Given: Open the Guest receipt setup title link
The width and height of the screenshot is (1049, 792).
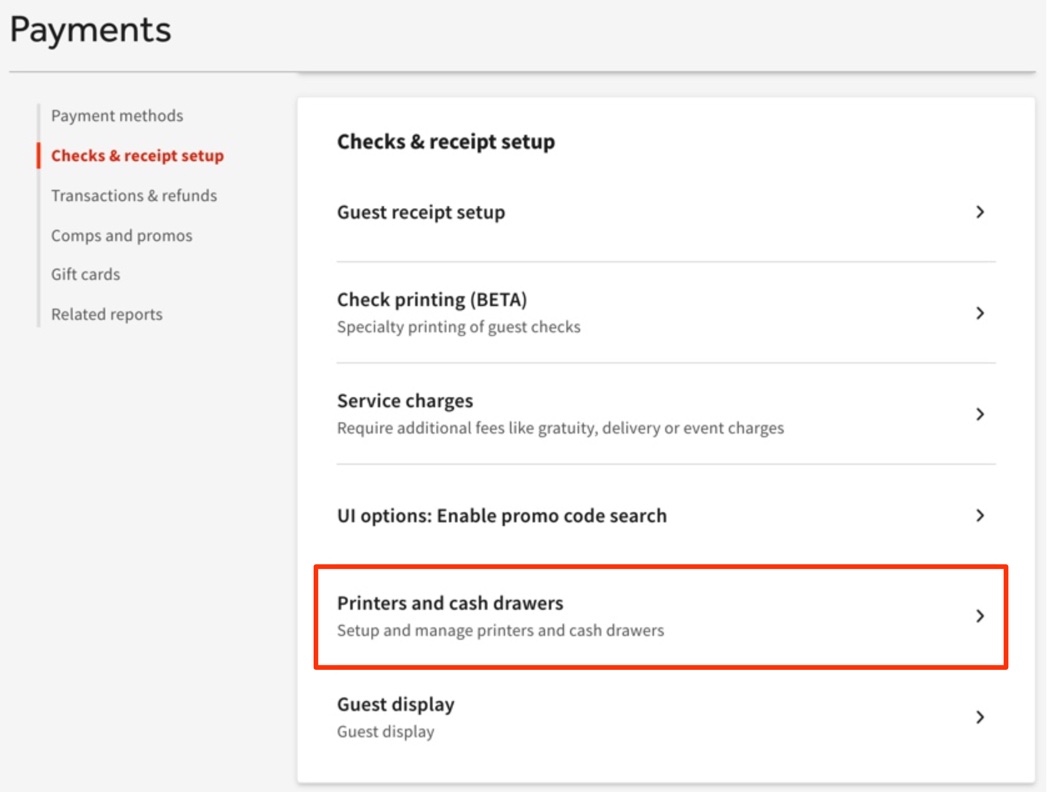Looking at the screenshot, I should pos(421,212).
